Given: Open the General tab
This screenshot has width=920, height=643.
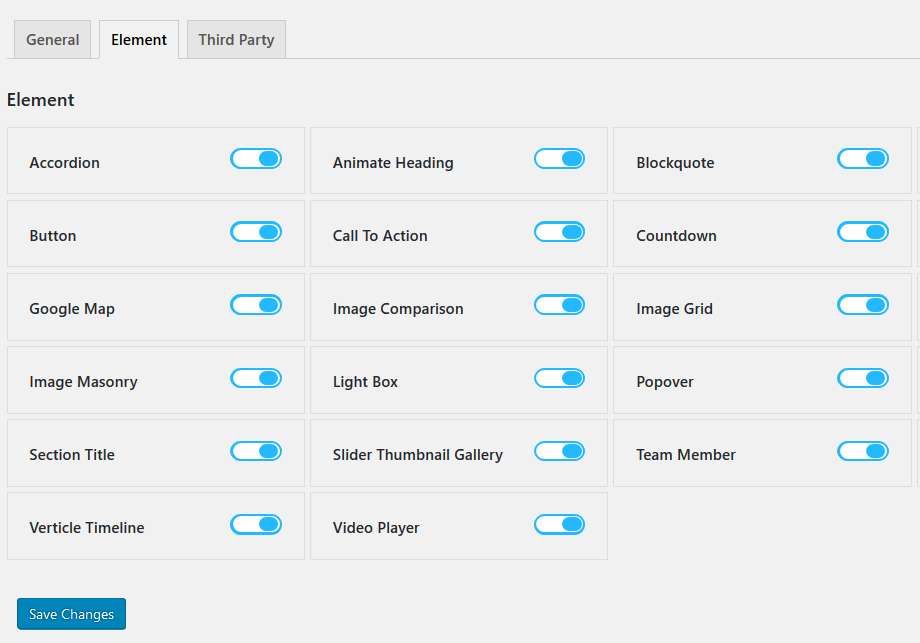Looking at the screenshot, I should pyautogui.click(x=52, y=39).
